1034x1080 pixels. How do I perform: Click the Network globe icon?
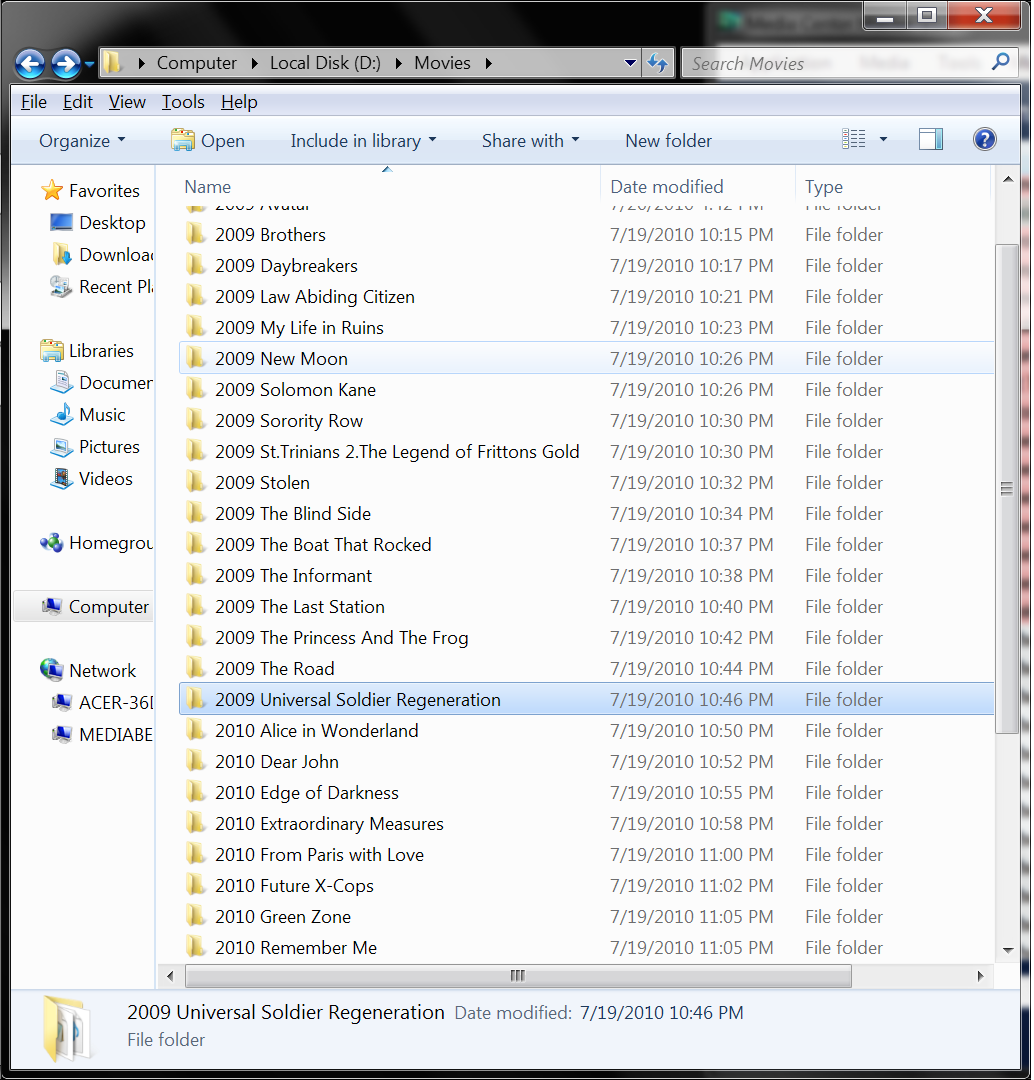(52, 670)
